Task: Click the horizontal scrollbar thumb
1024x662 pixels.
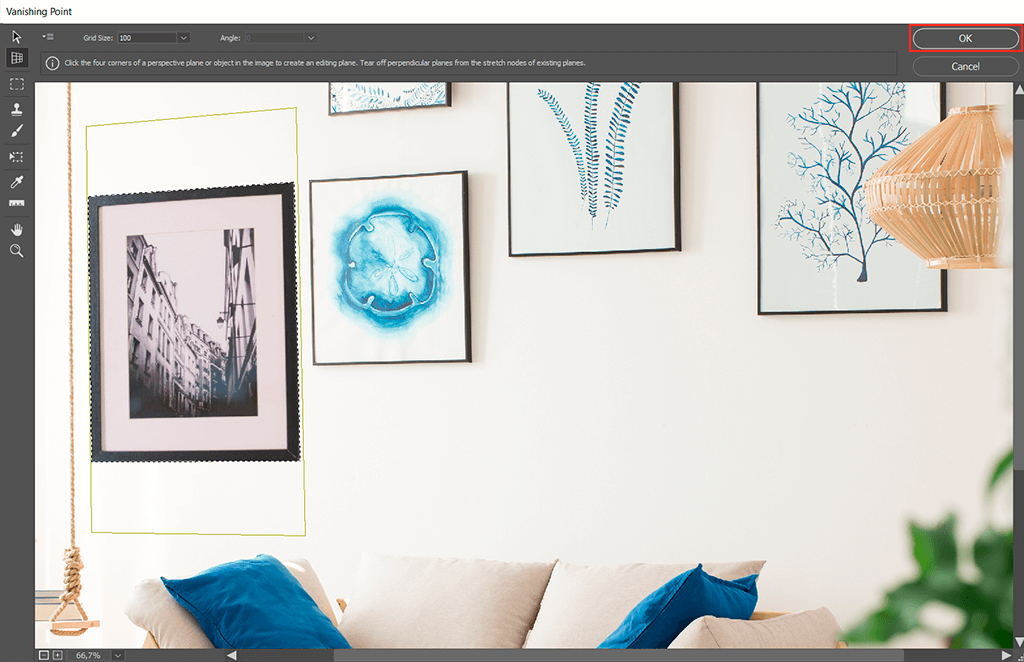Action: pyautogui.click(x=618, y=655)
